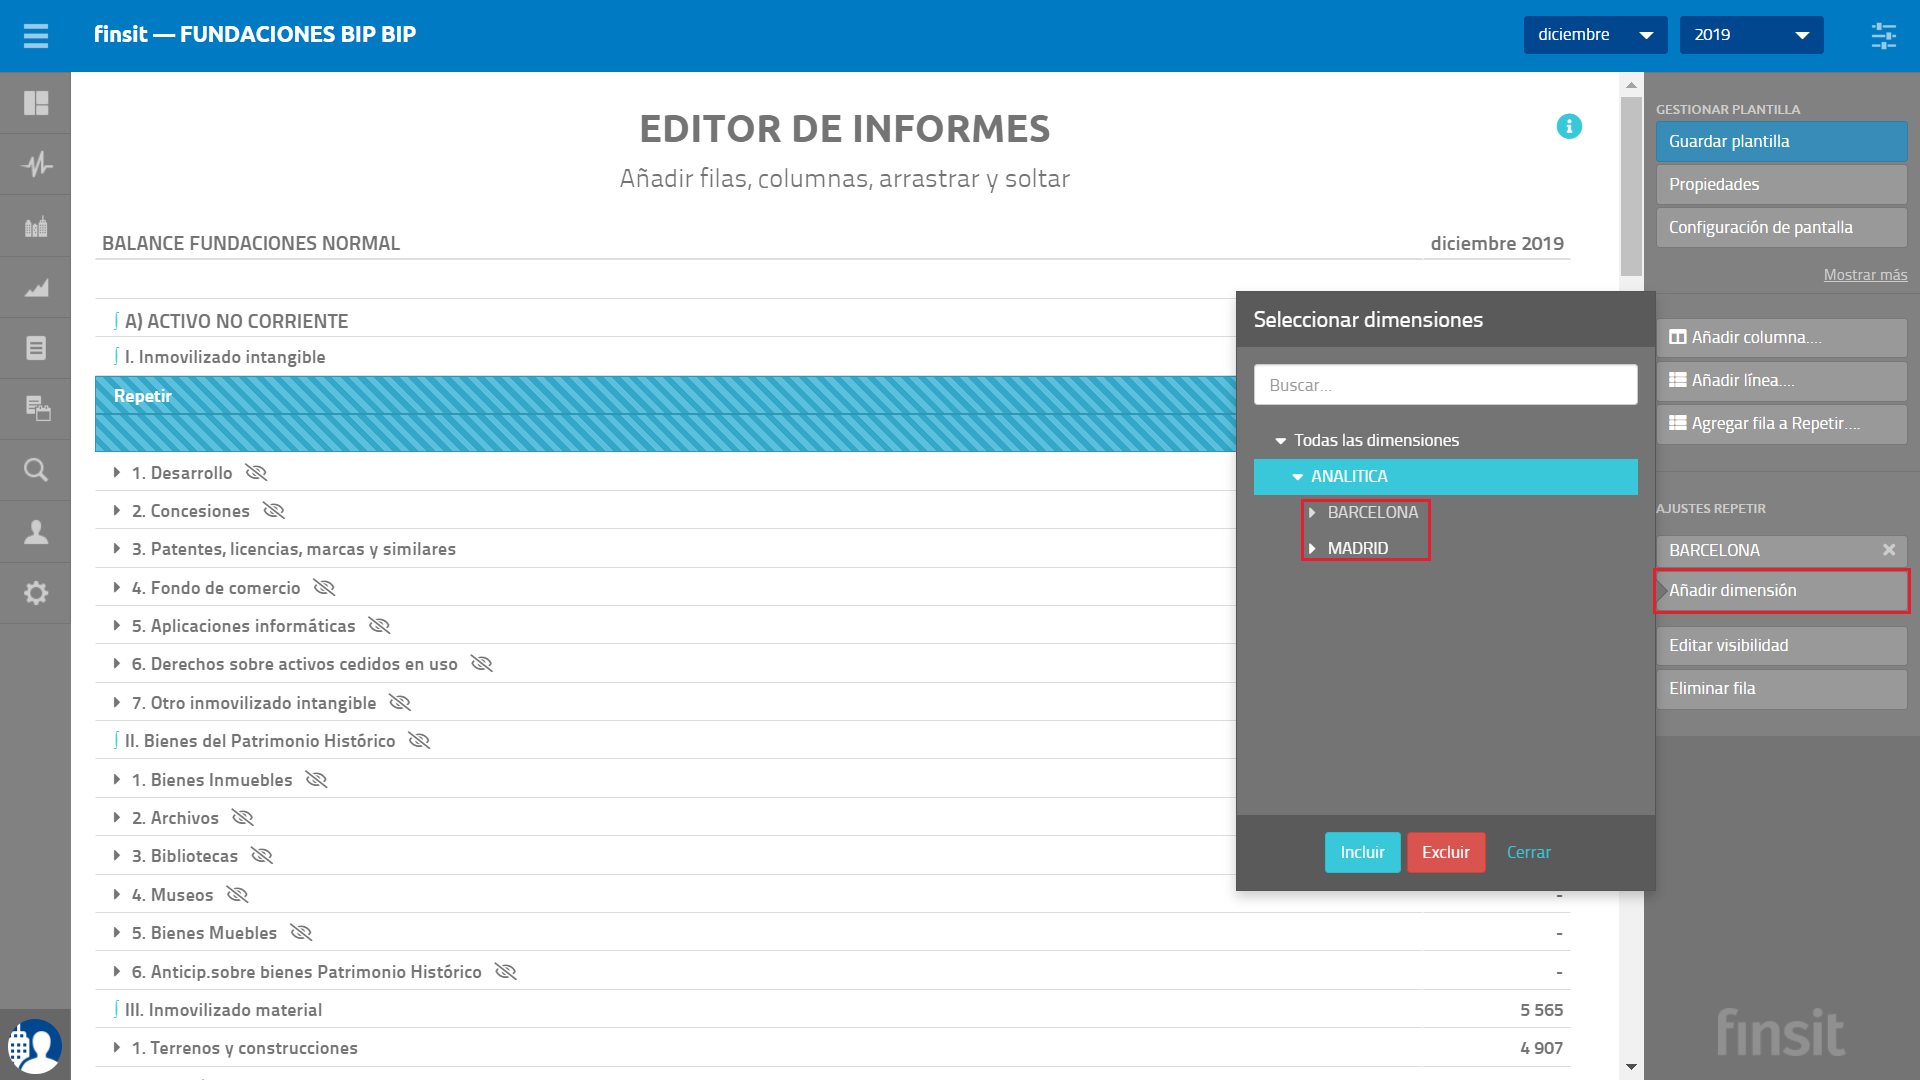Screen dimensions: 1920x1080
Task: Open the sliders settings icon at top right
Action: (x=1884, y=36)
